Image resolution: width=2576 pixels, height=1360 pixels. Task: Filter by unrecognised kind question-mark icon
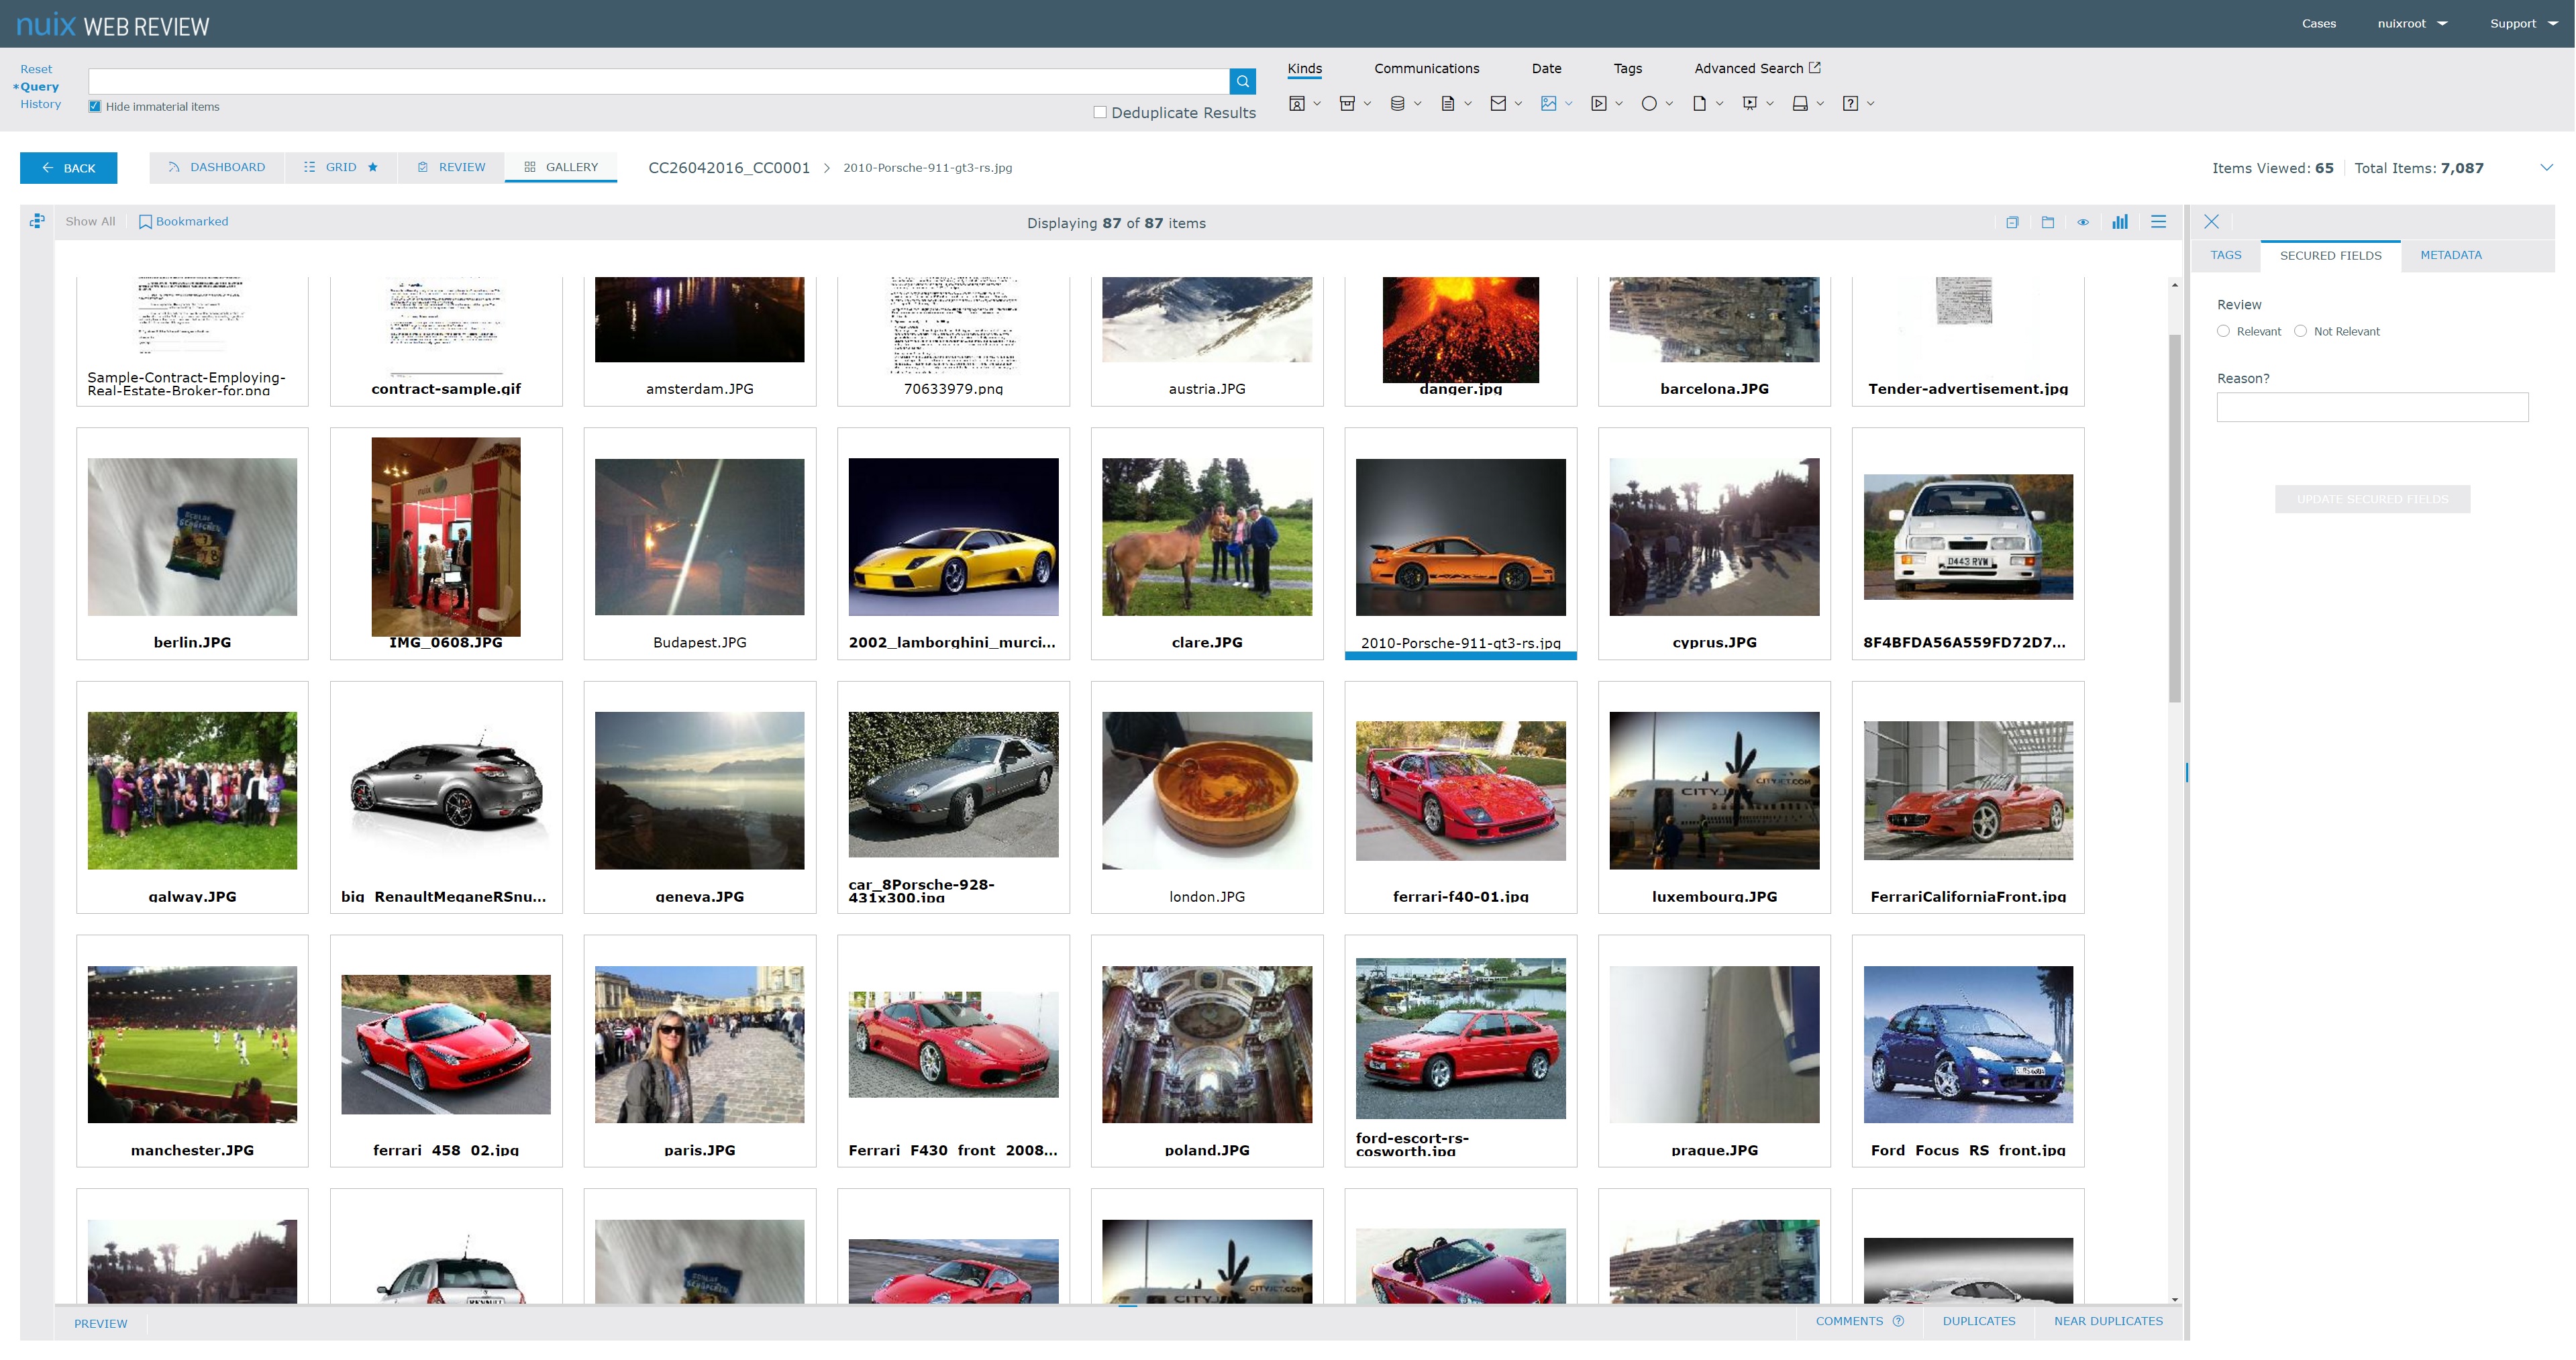click(x=1850, y=103)
